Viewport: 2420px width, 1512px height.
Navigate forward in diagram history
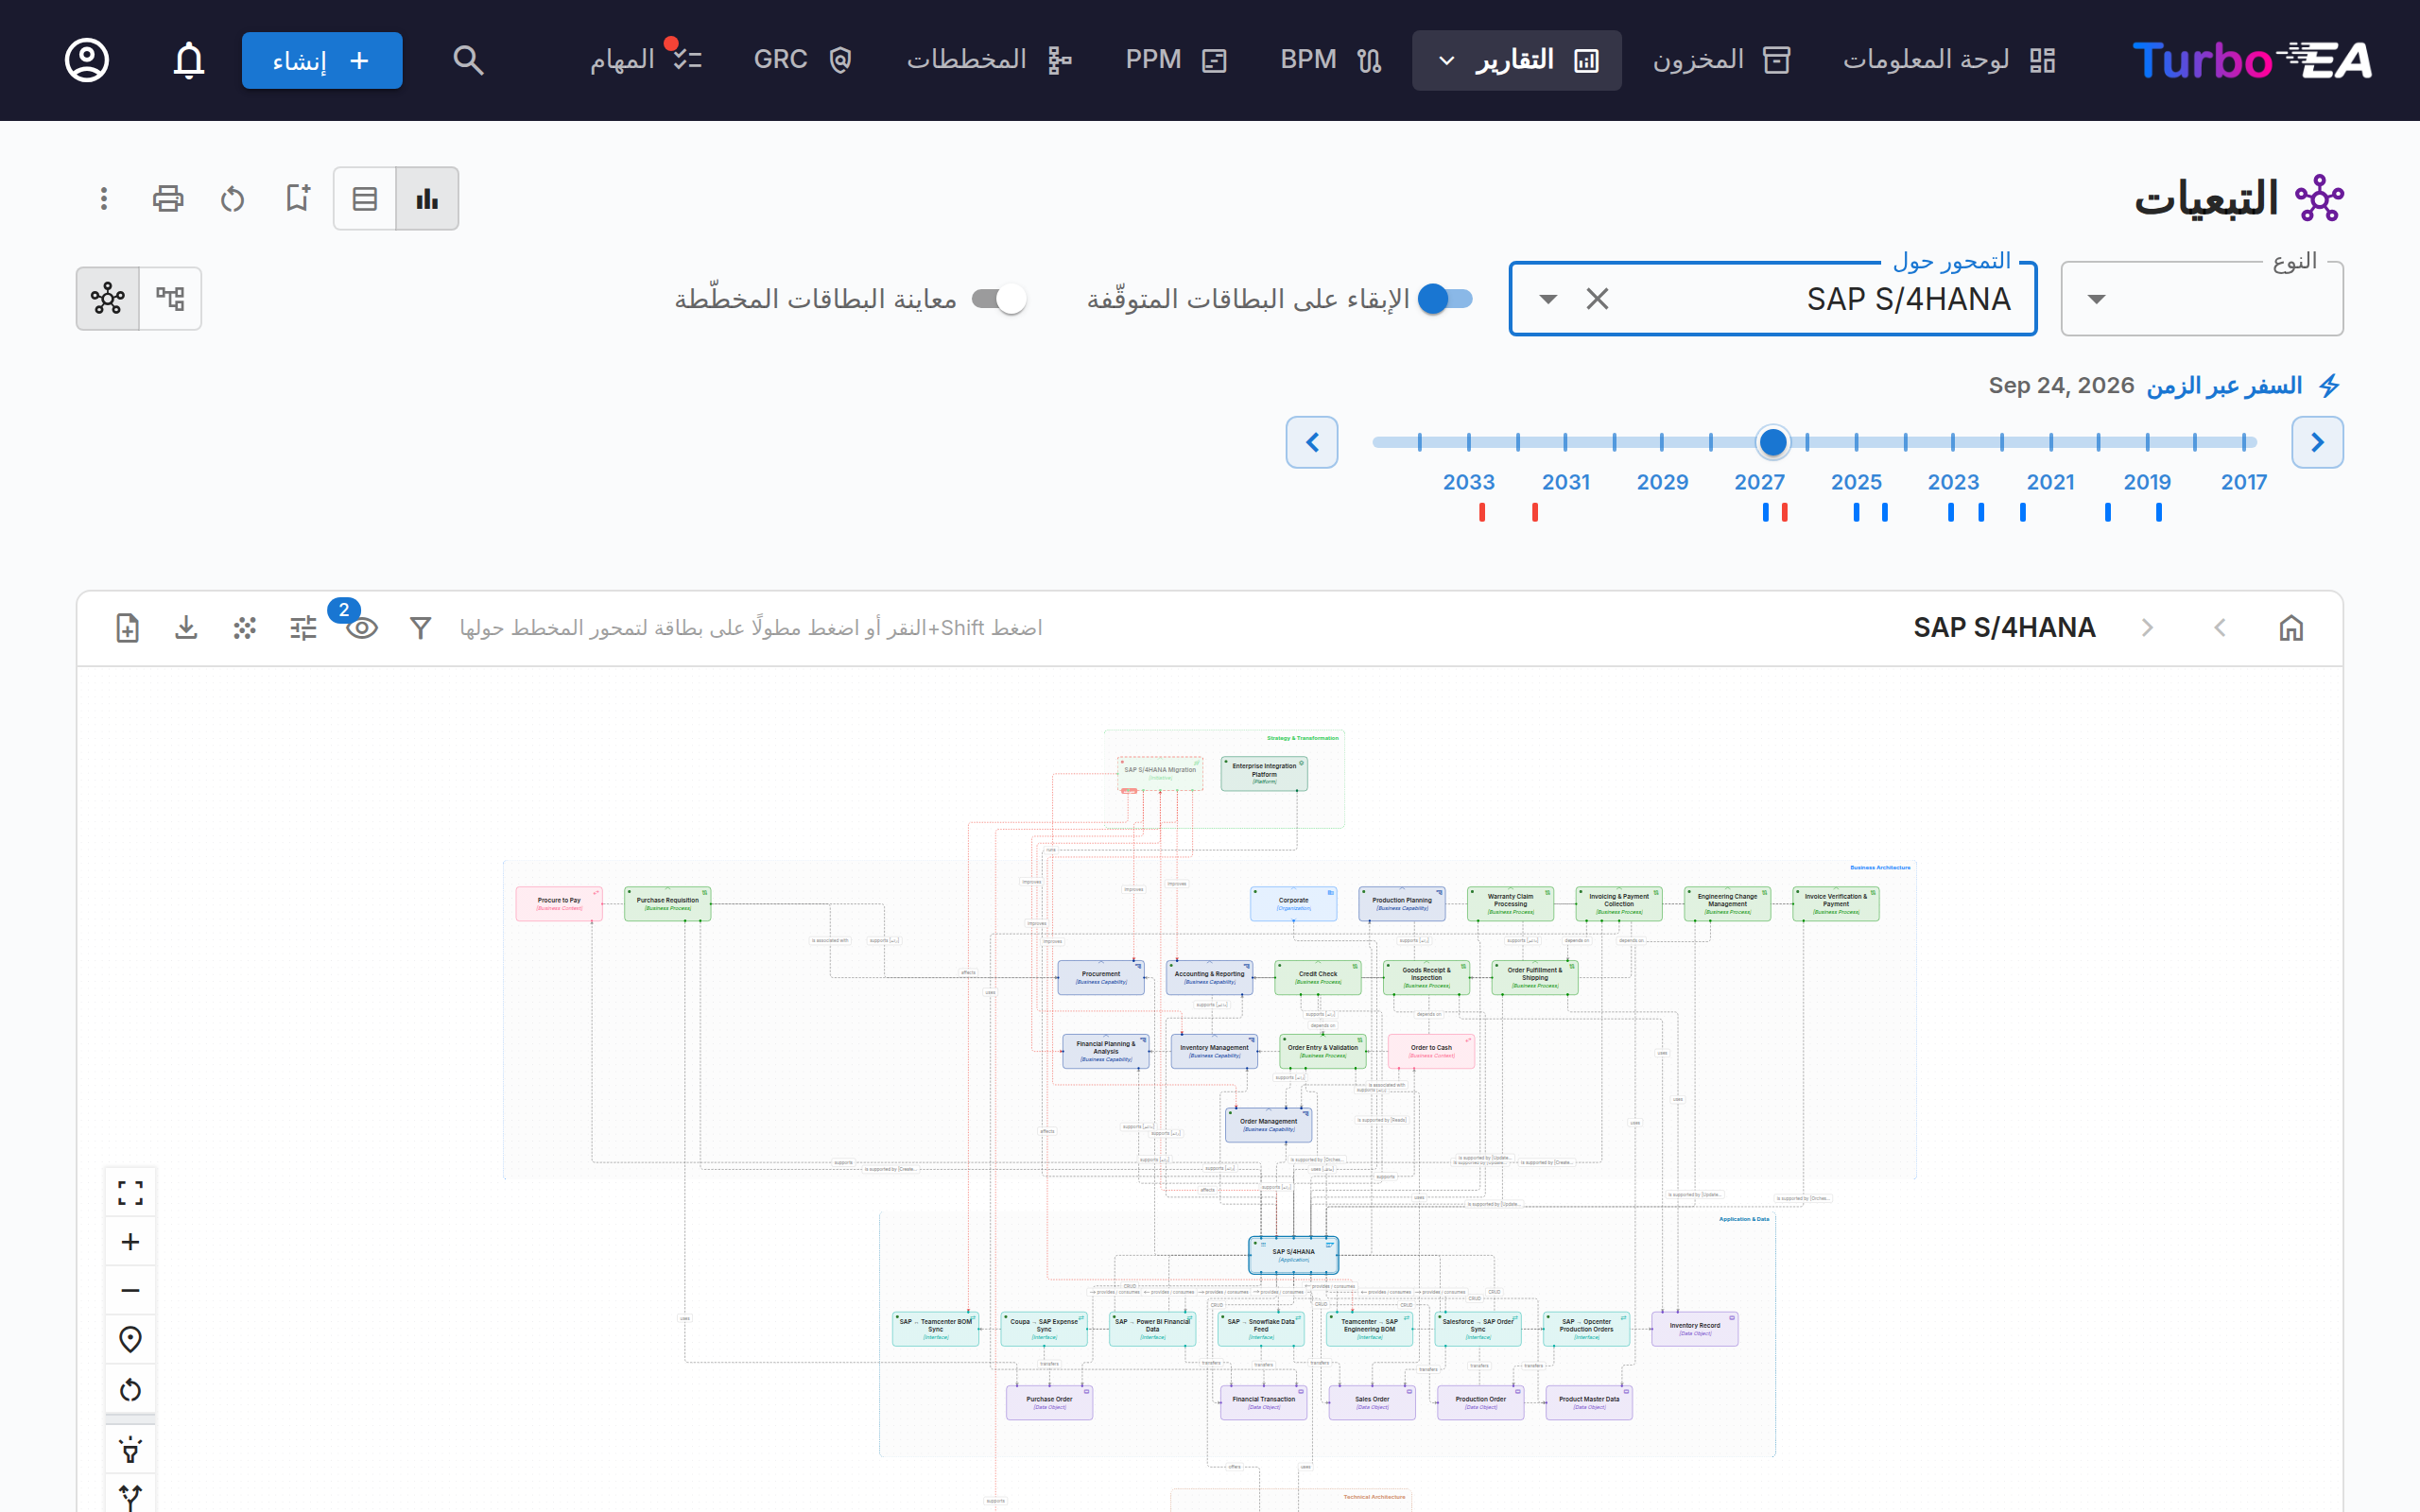2147,628
